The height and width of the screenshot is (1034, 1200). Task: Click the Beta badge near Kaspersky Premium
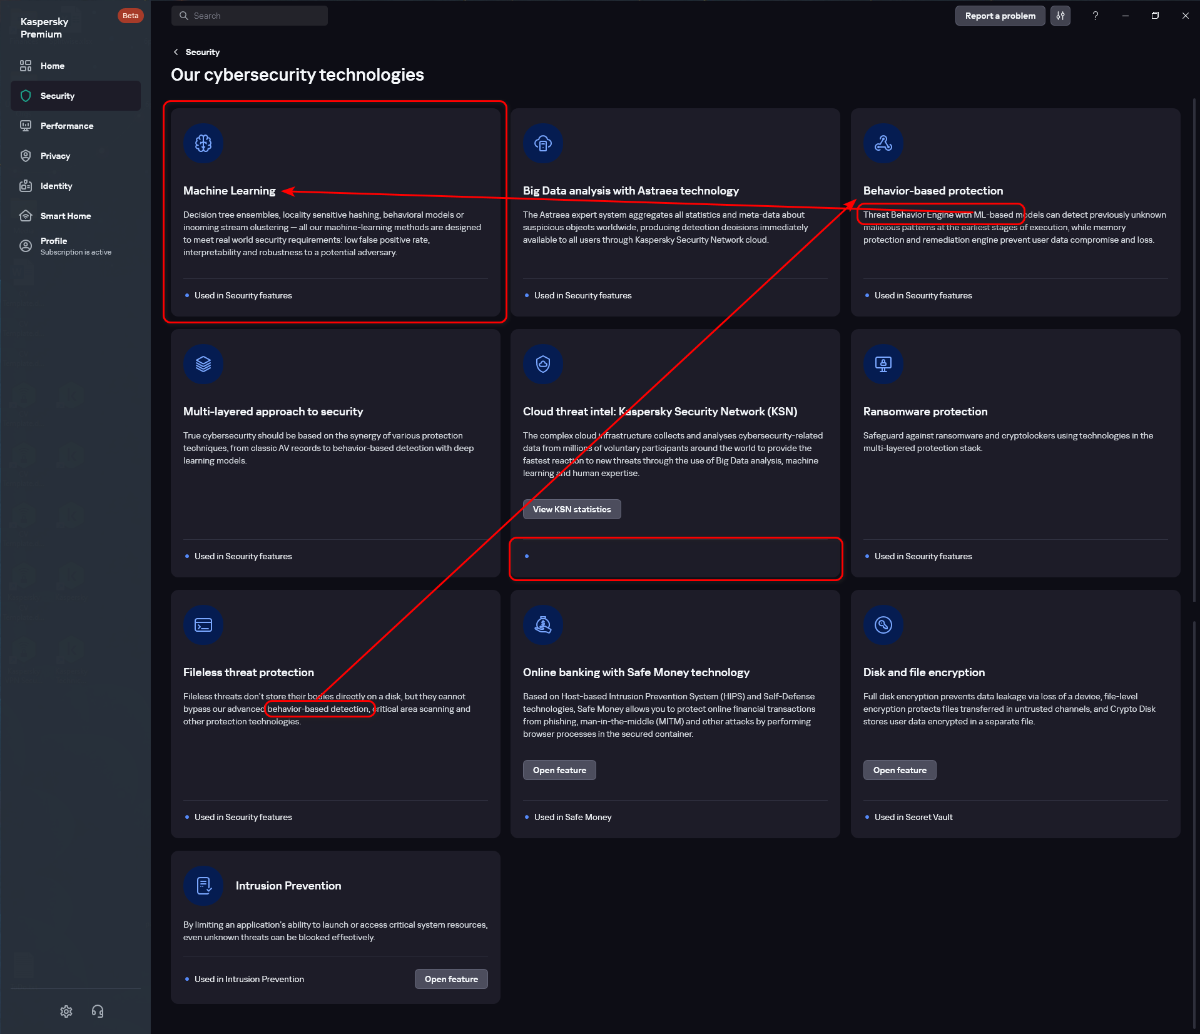pyautogui.click(x=130, y=16)
